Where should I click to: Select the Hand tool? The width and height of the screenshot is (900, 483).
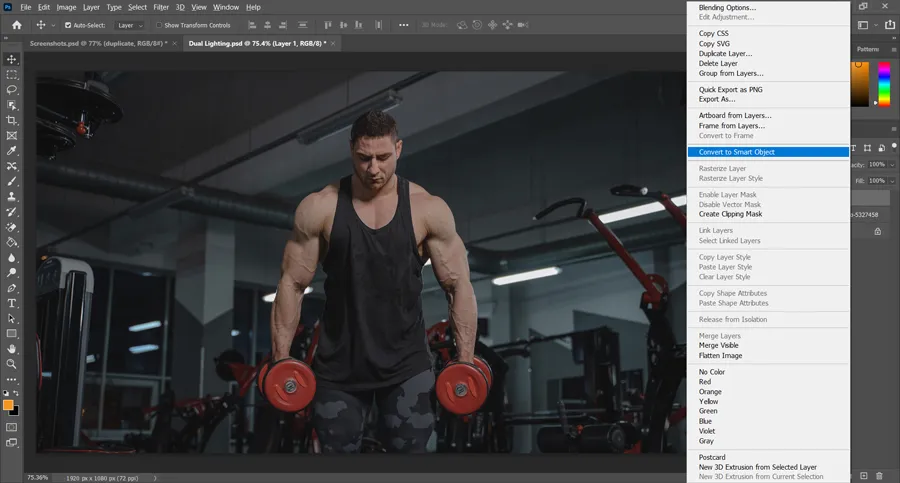tap(12, 348)
